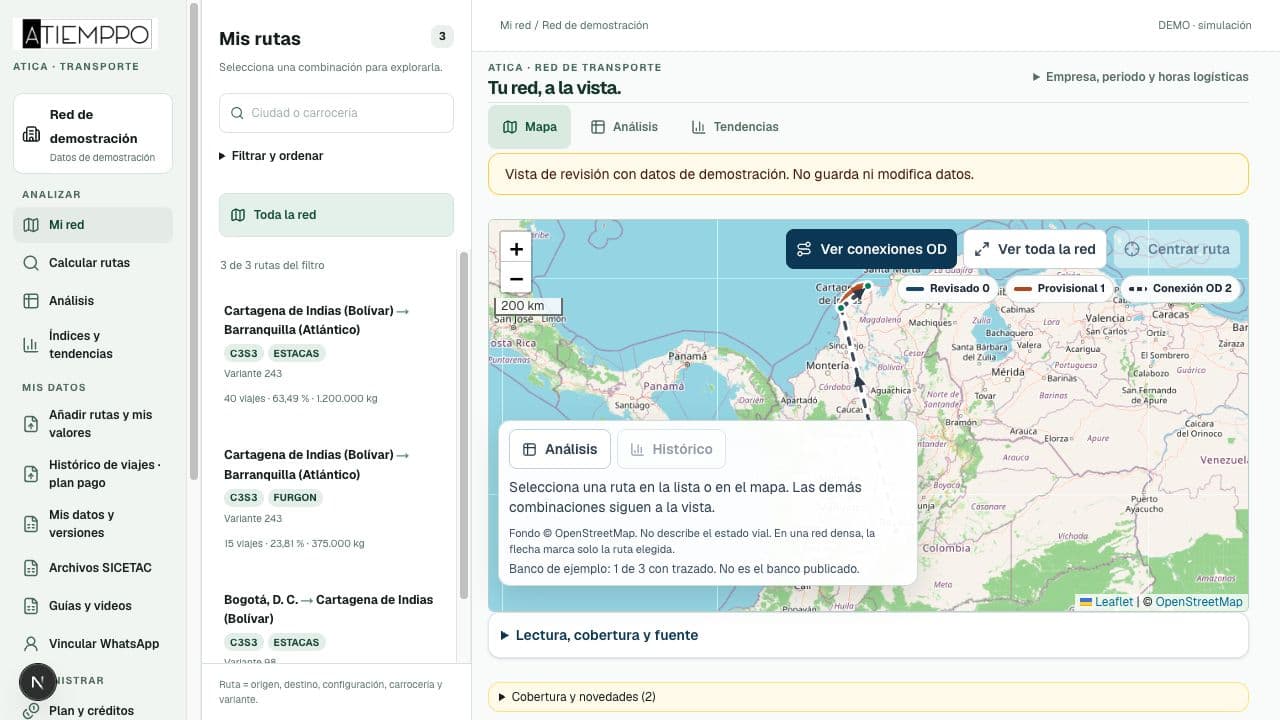Expand Empresa, periodo y horas logísticas
Viewport: 1280px width, 720px height.
click(x=1140, y=77)
